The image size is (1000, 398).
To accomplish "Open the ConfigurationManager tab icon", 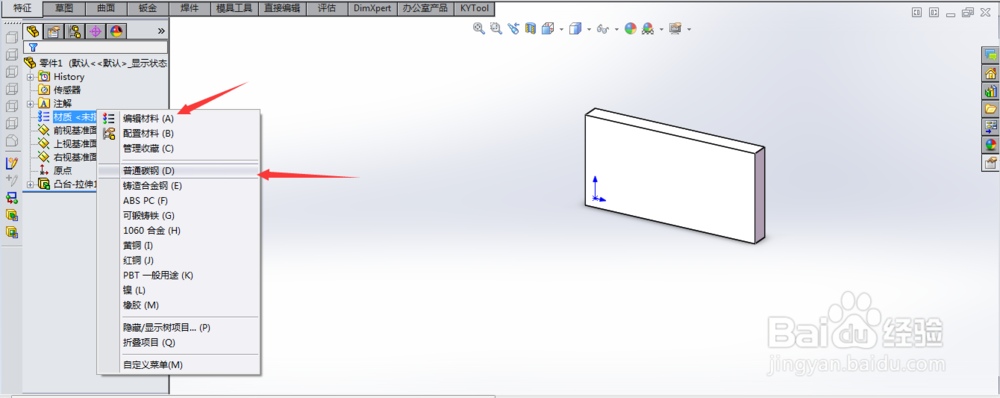I will (x=75, y=31).
